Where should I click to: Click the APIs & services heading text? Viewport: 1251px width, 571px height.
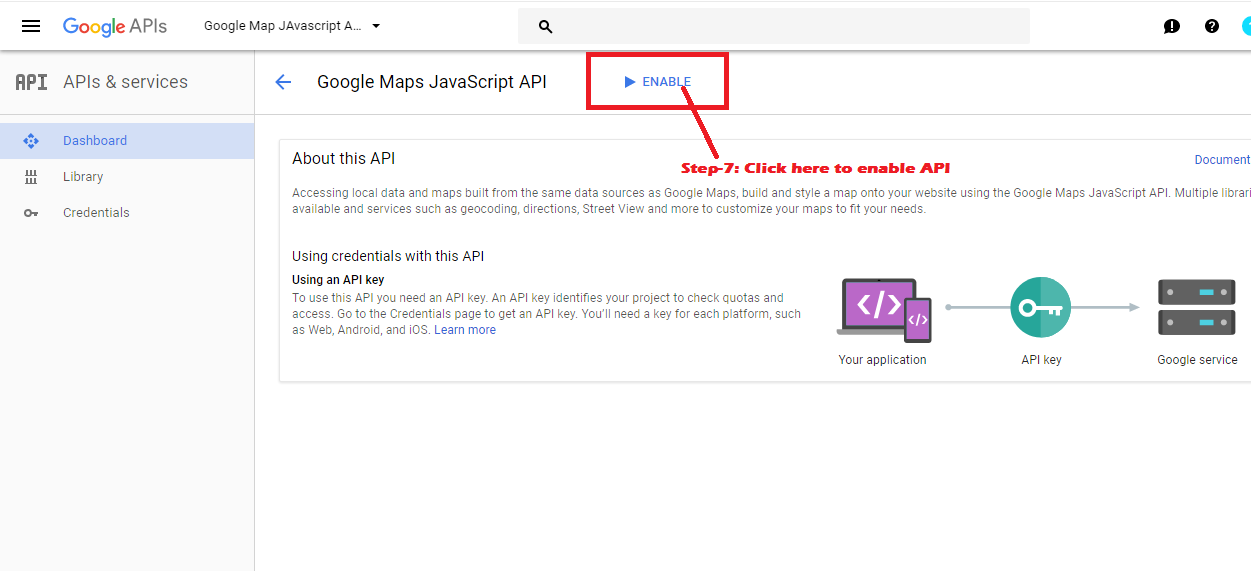click(x=125, y=82)
